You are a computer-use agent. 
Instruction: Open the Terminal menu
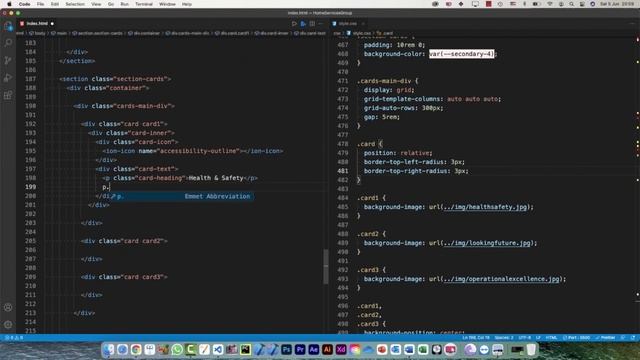tap(144, 4)
